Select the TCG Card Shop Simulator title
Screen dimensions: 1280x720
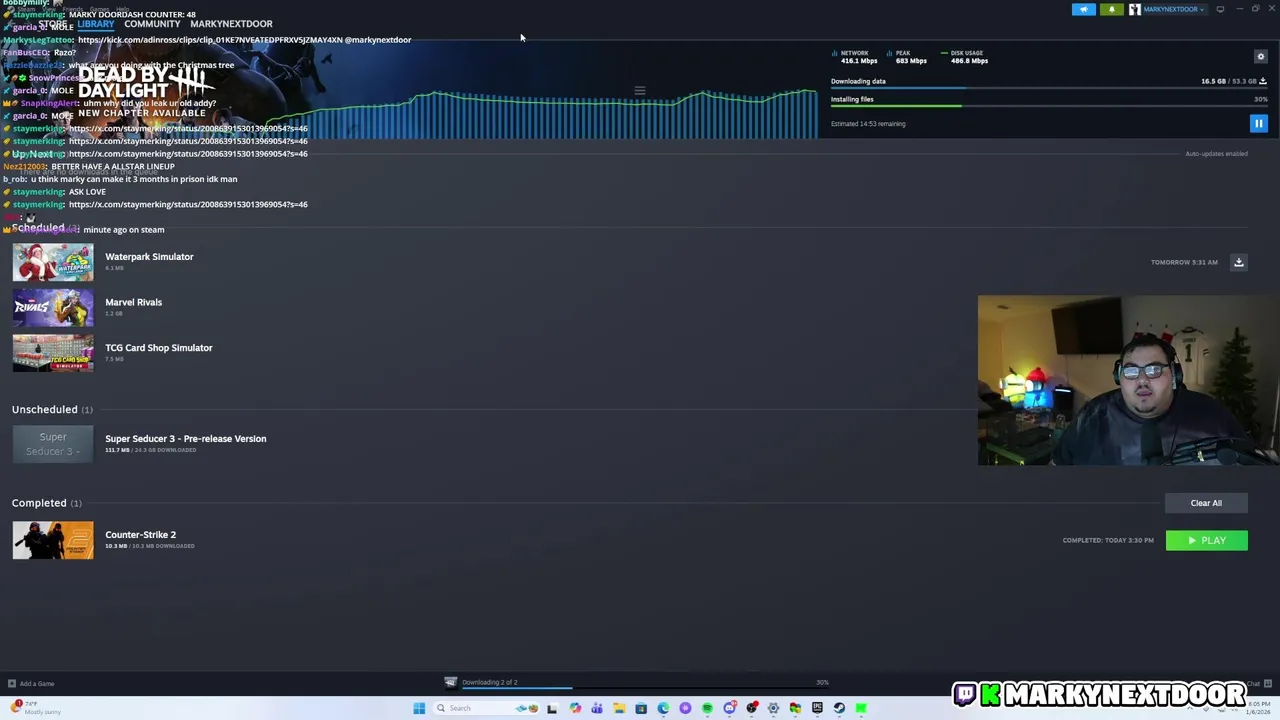click(159, 348)
